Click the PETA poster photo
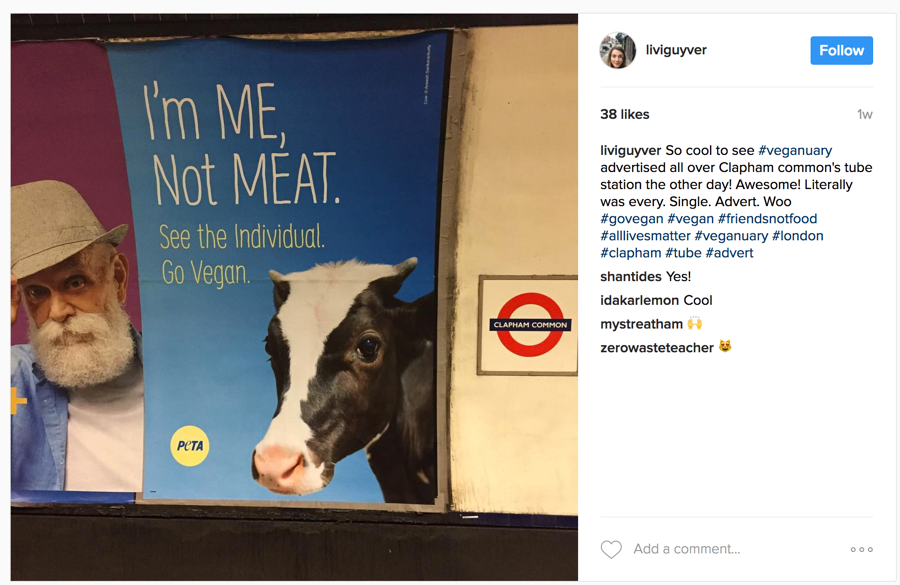 pos(294,290)
